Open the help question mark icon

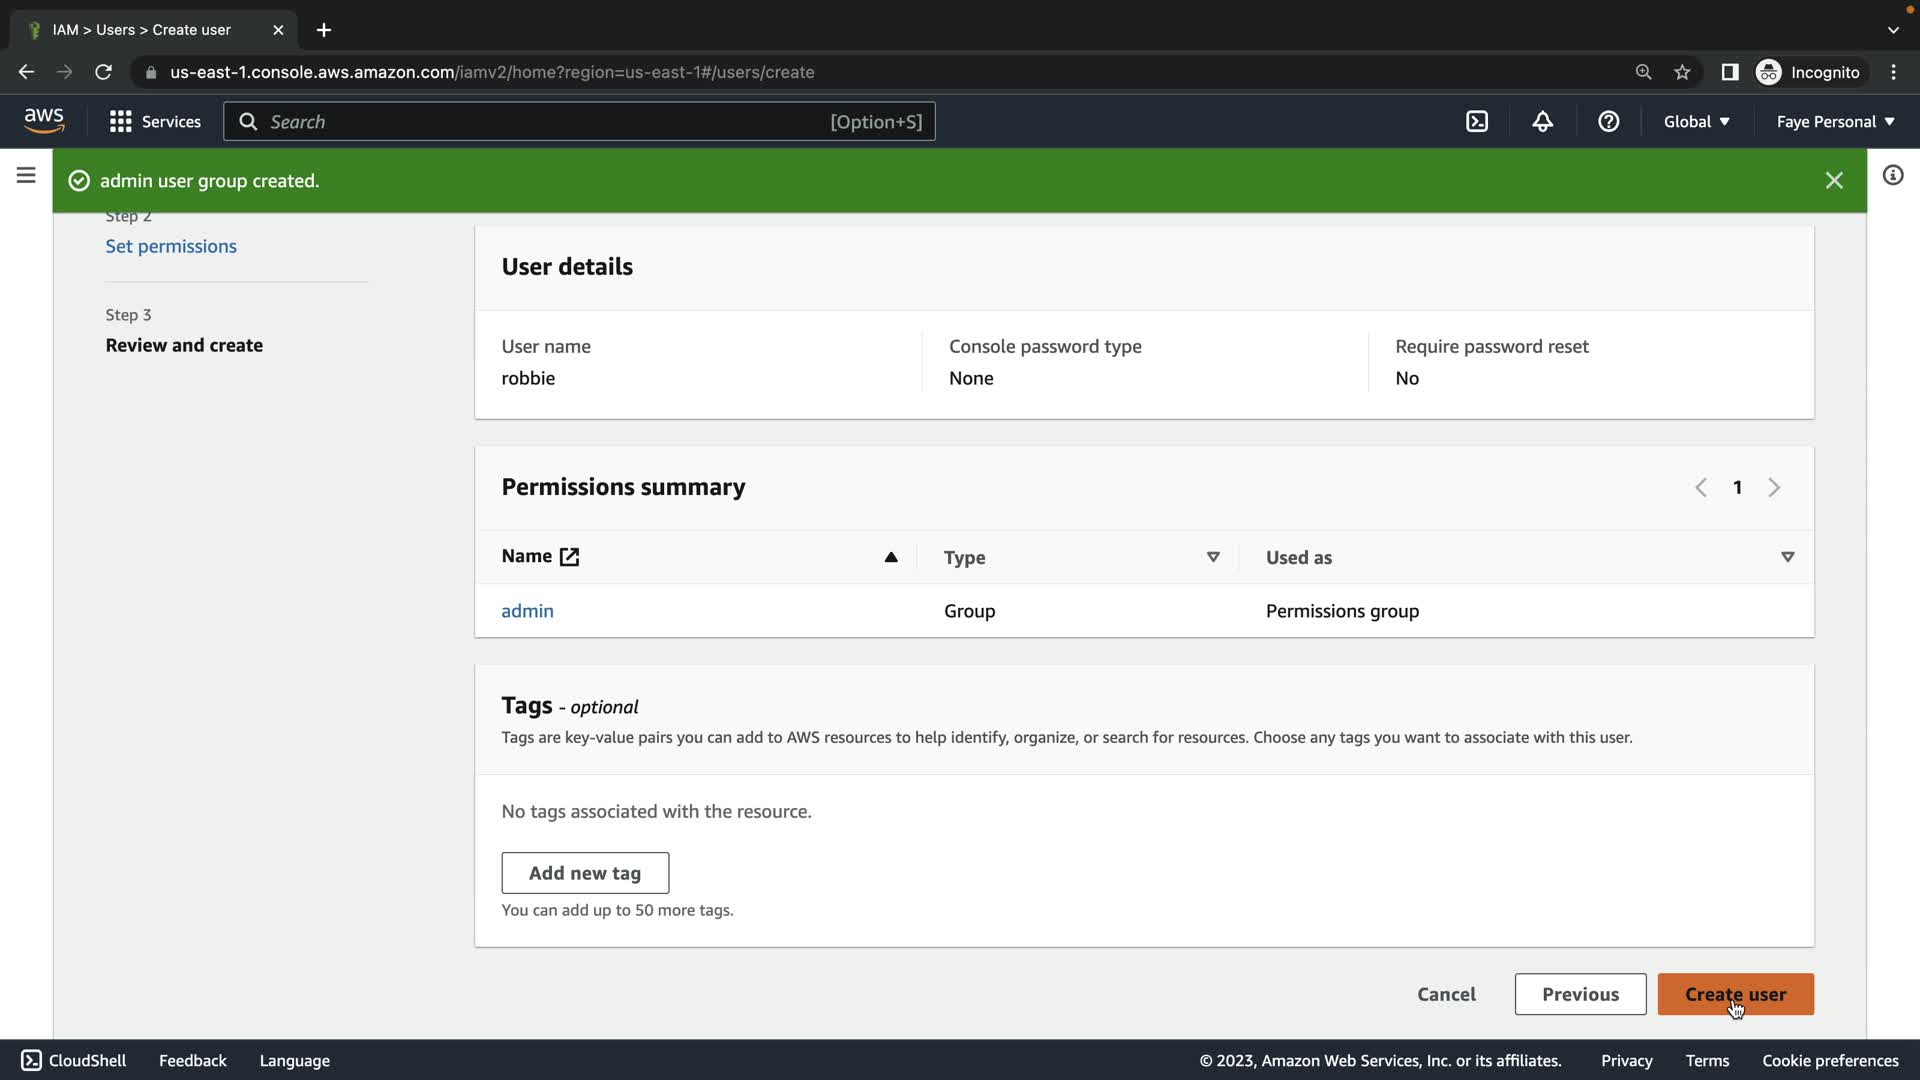click(1608, 122)
